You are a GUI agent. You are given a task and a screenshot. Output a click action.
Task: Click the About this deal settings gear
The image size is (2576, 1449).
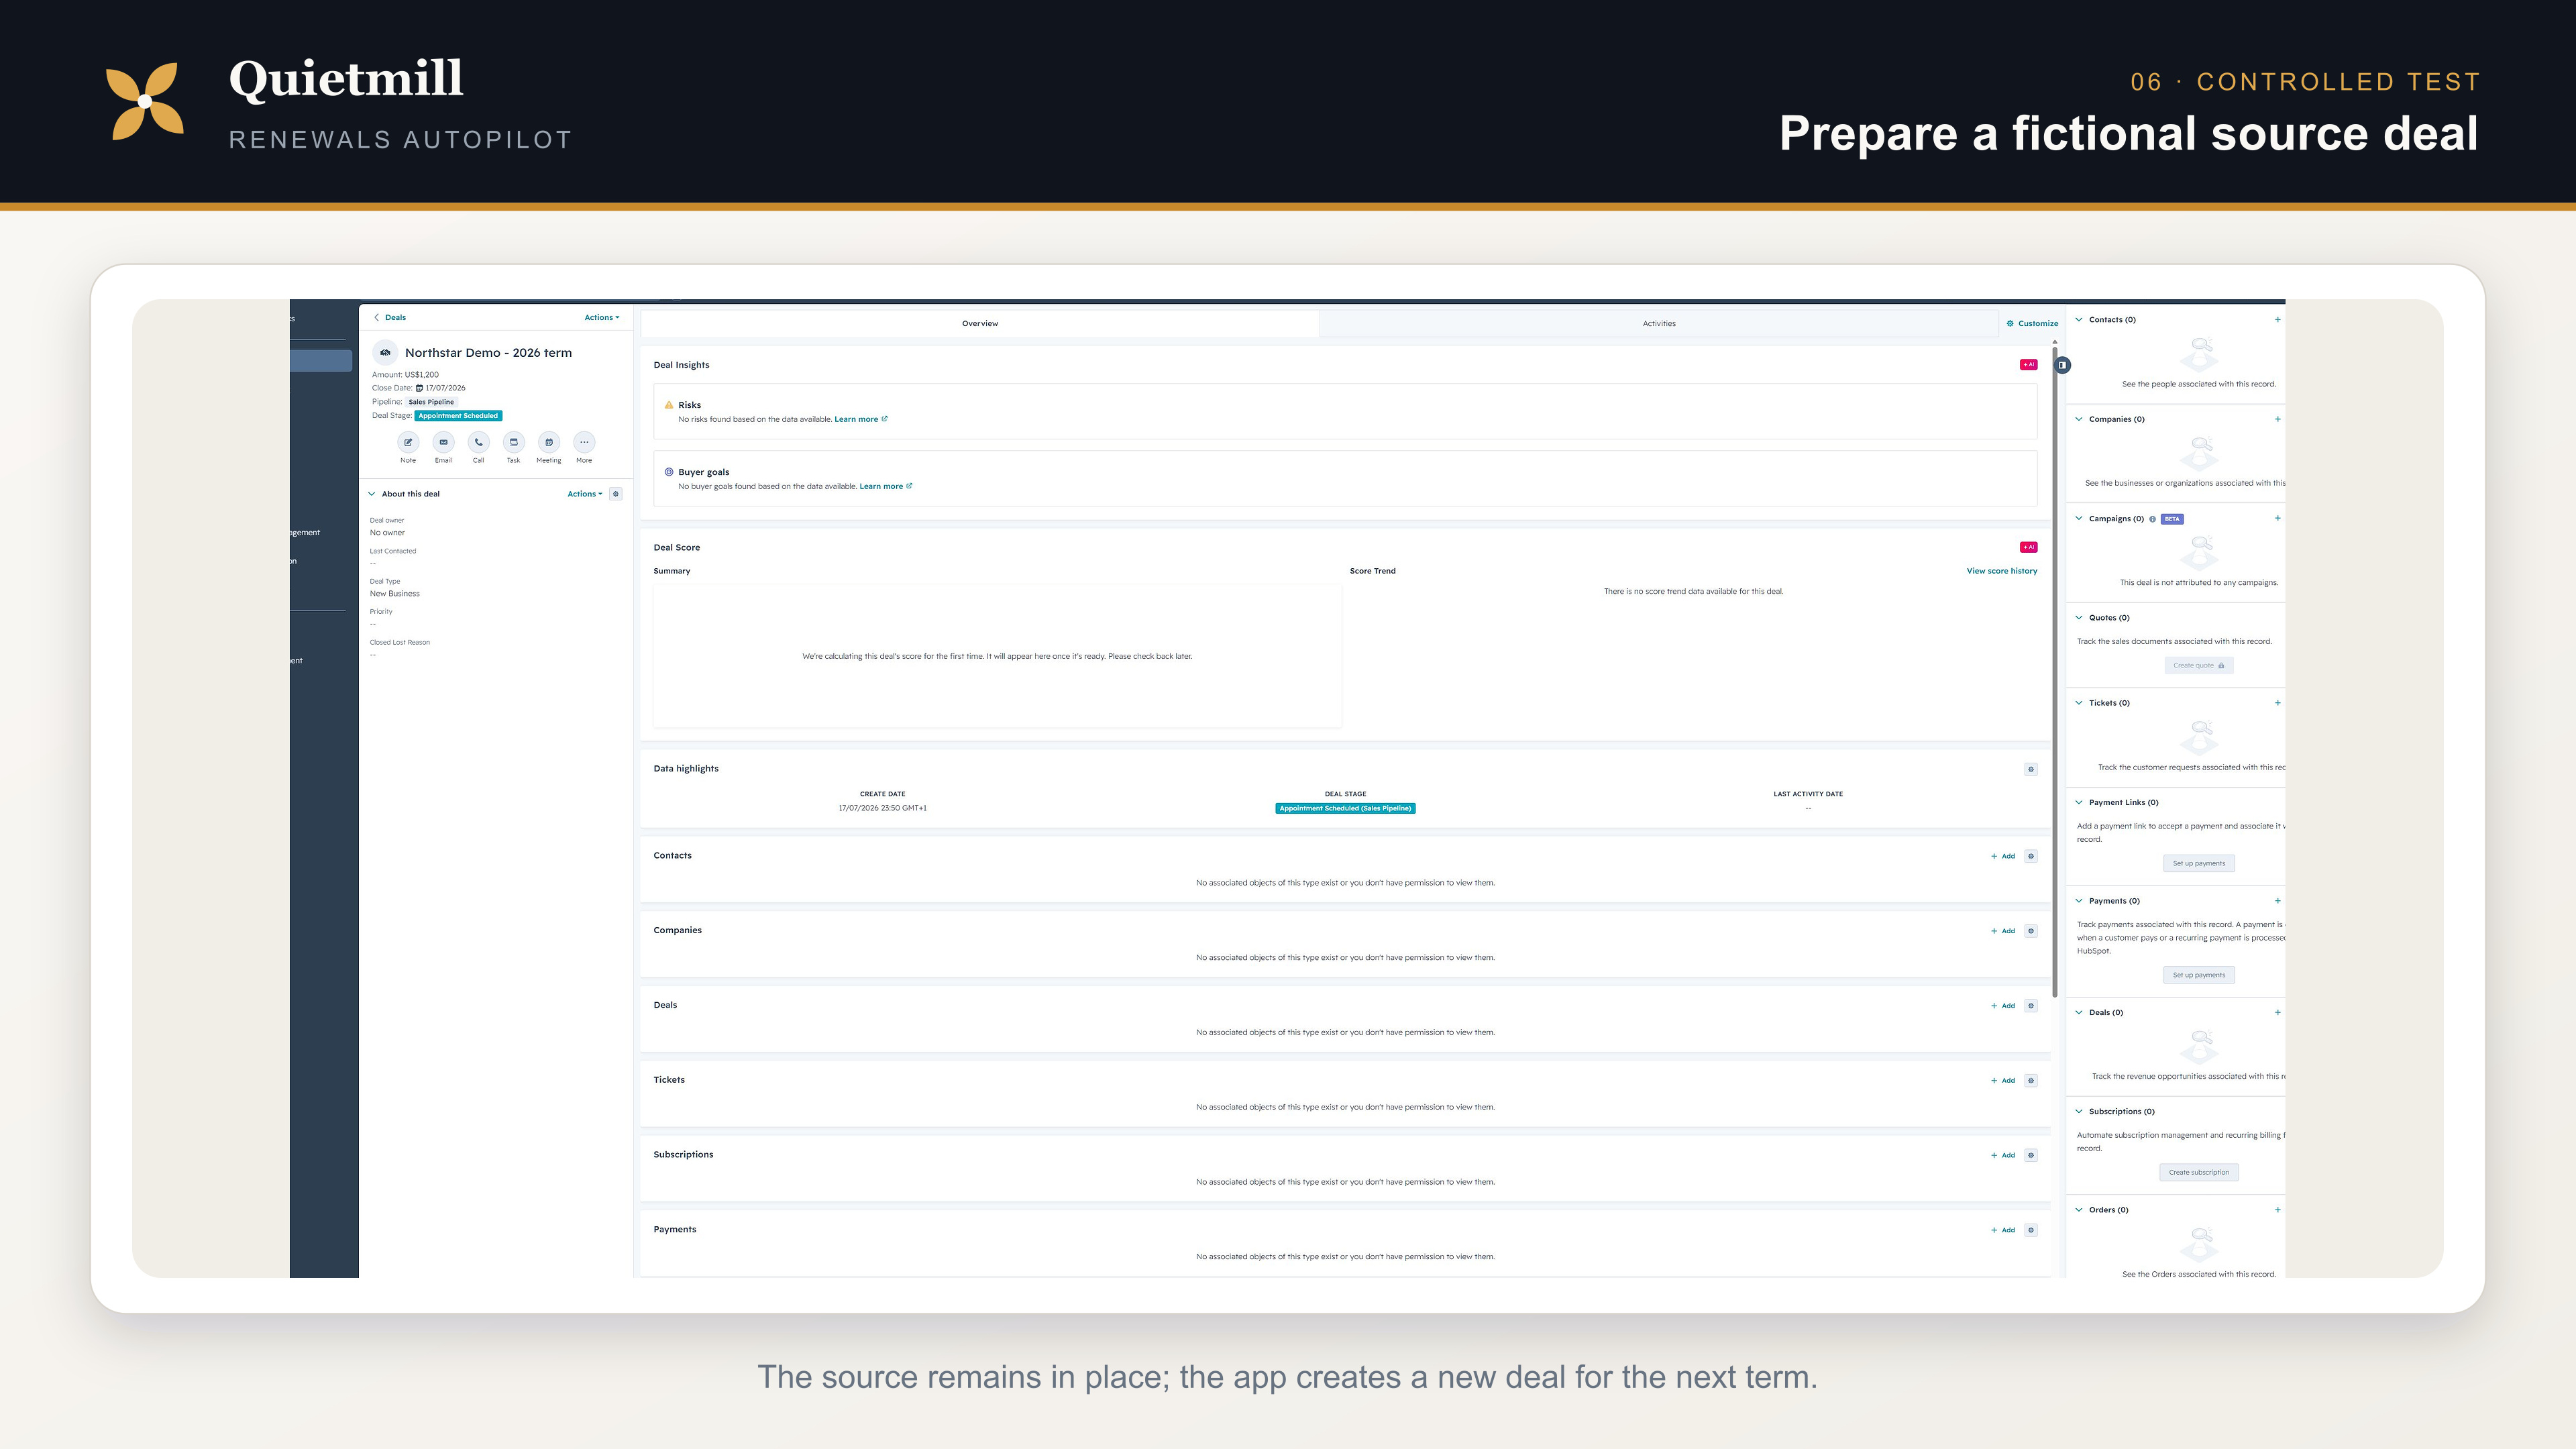(x=616, y=494)
